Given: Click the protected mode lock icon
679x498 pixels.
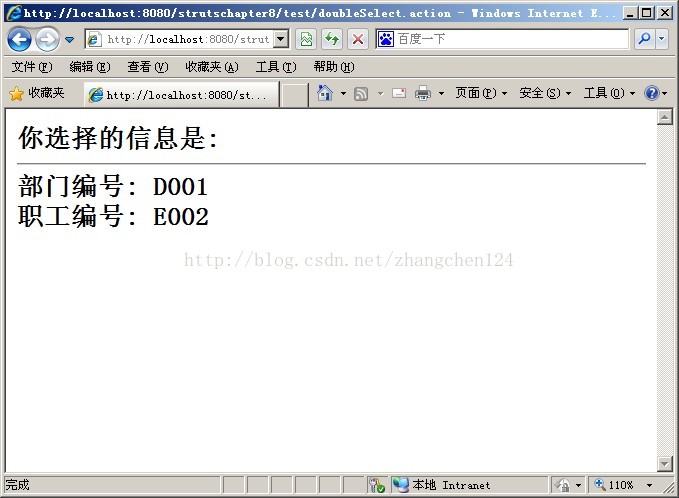Looking at the screenshot, I should 563,485.
